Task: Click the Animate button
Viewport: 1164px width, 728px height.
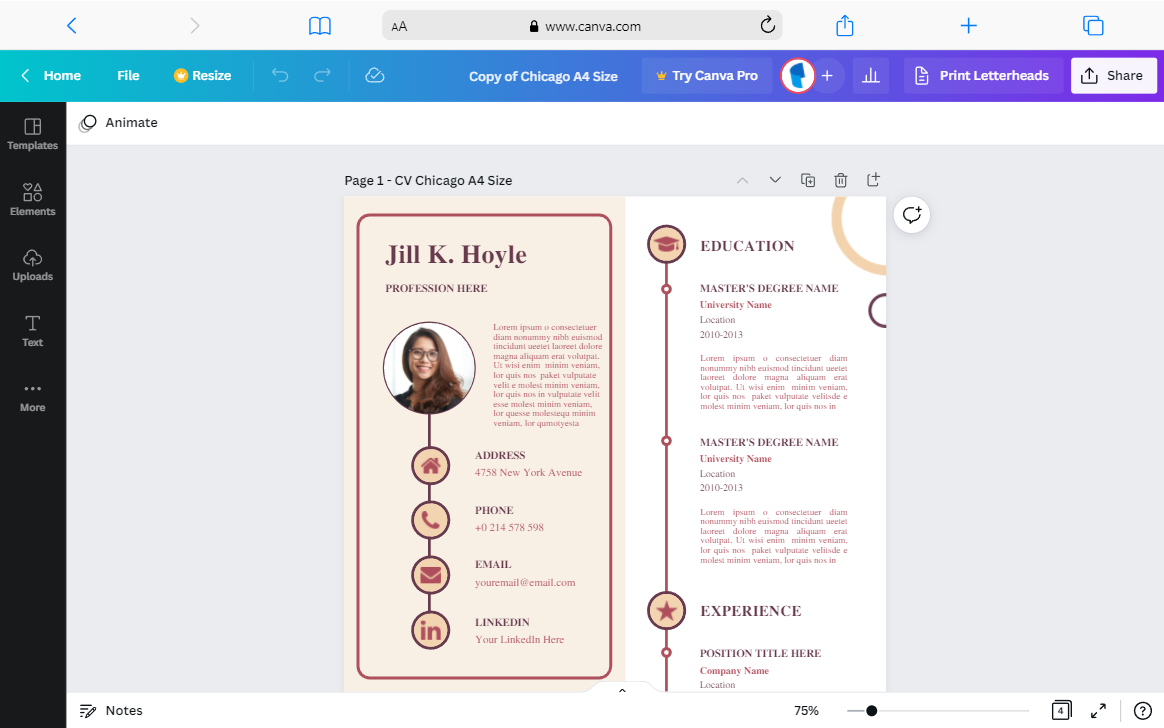Action: coord(119,122)
